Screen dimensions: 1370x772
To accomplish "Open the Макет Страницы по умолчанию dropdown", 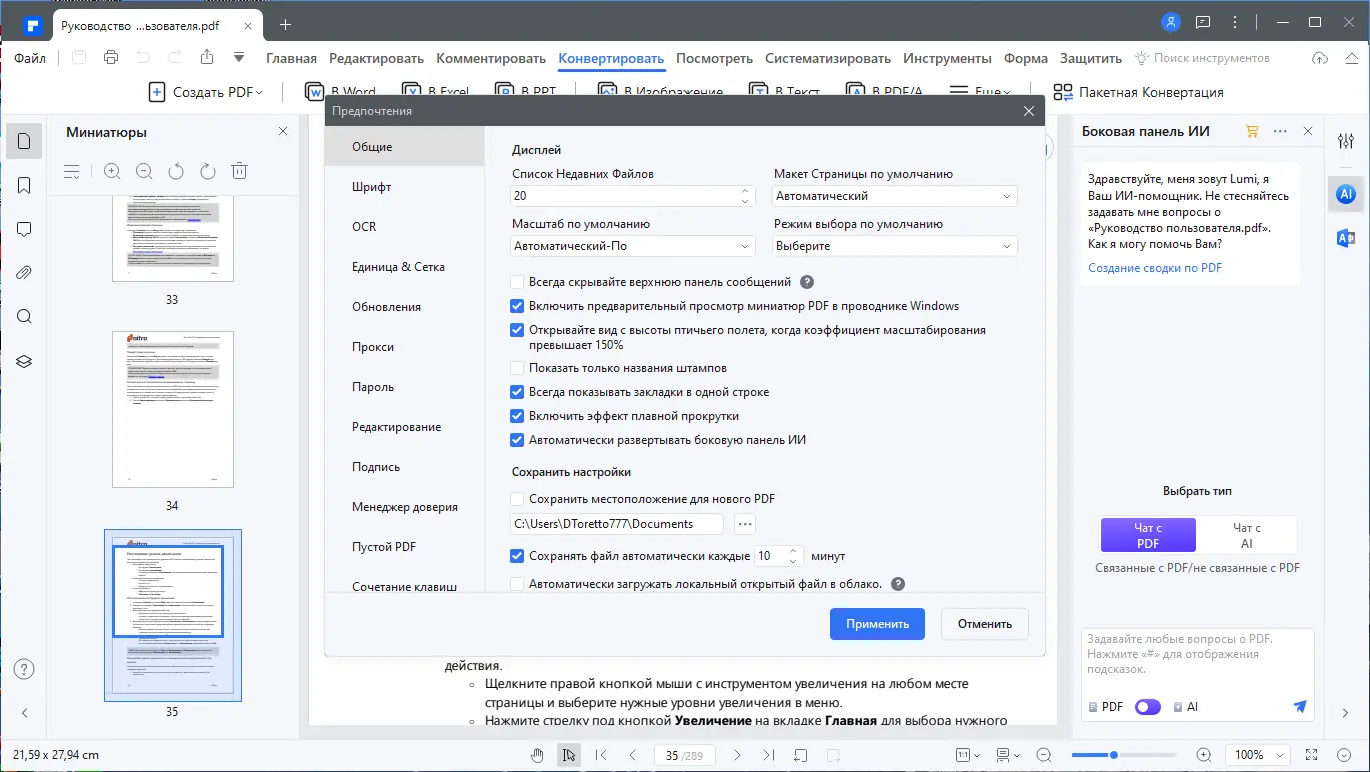I will [x=893, y=196].
